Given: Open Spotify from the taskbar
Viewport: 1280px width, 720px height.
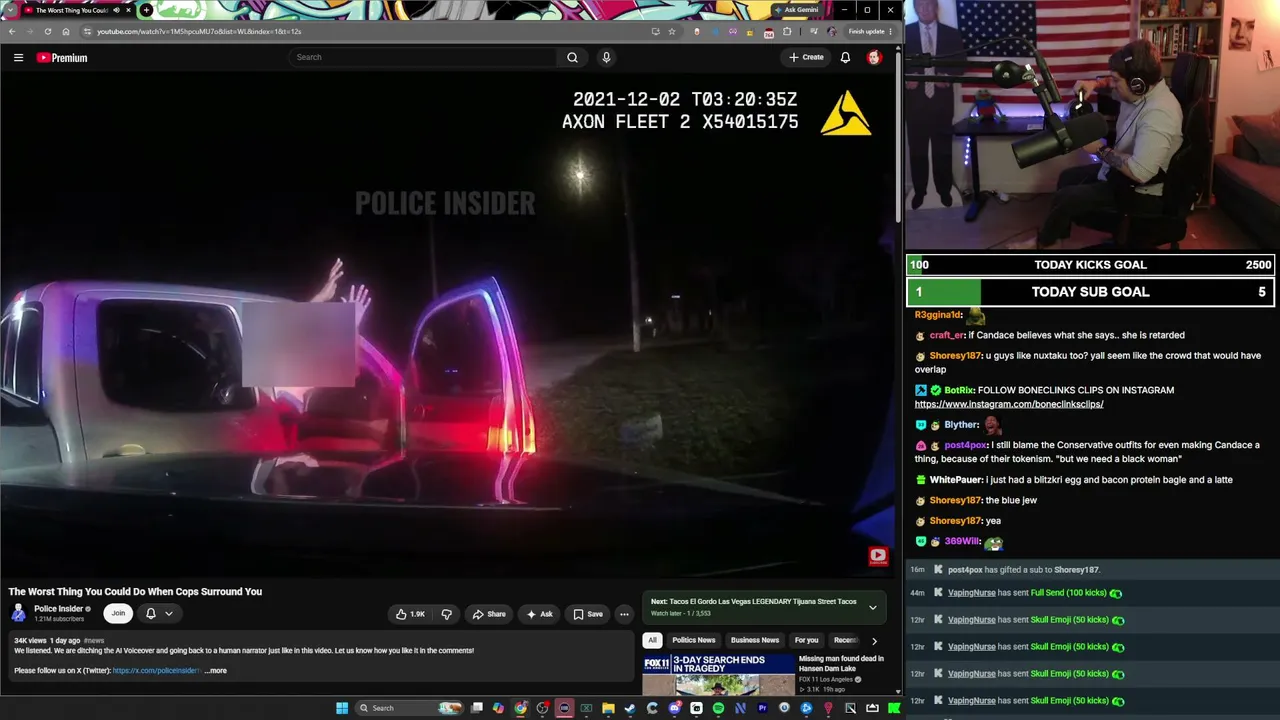Looking at the screenshot, I should (x=718, y=708).
